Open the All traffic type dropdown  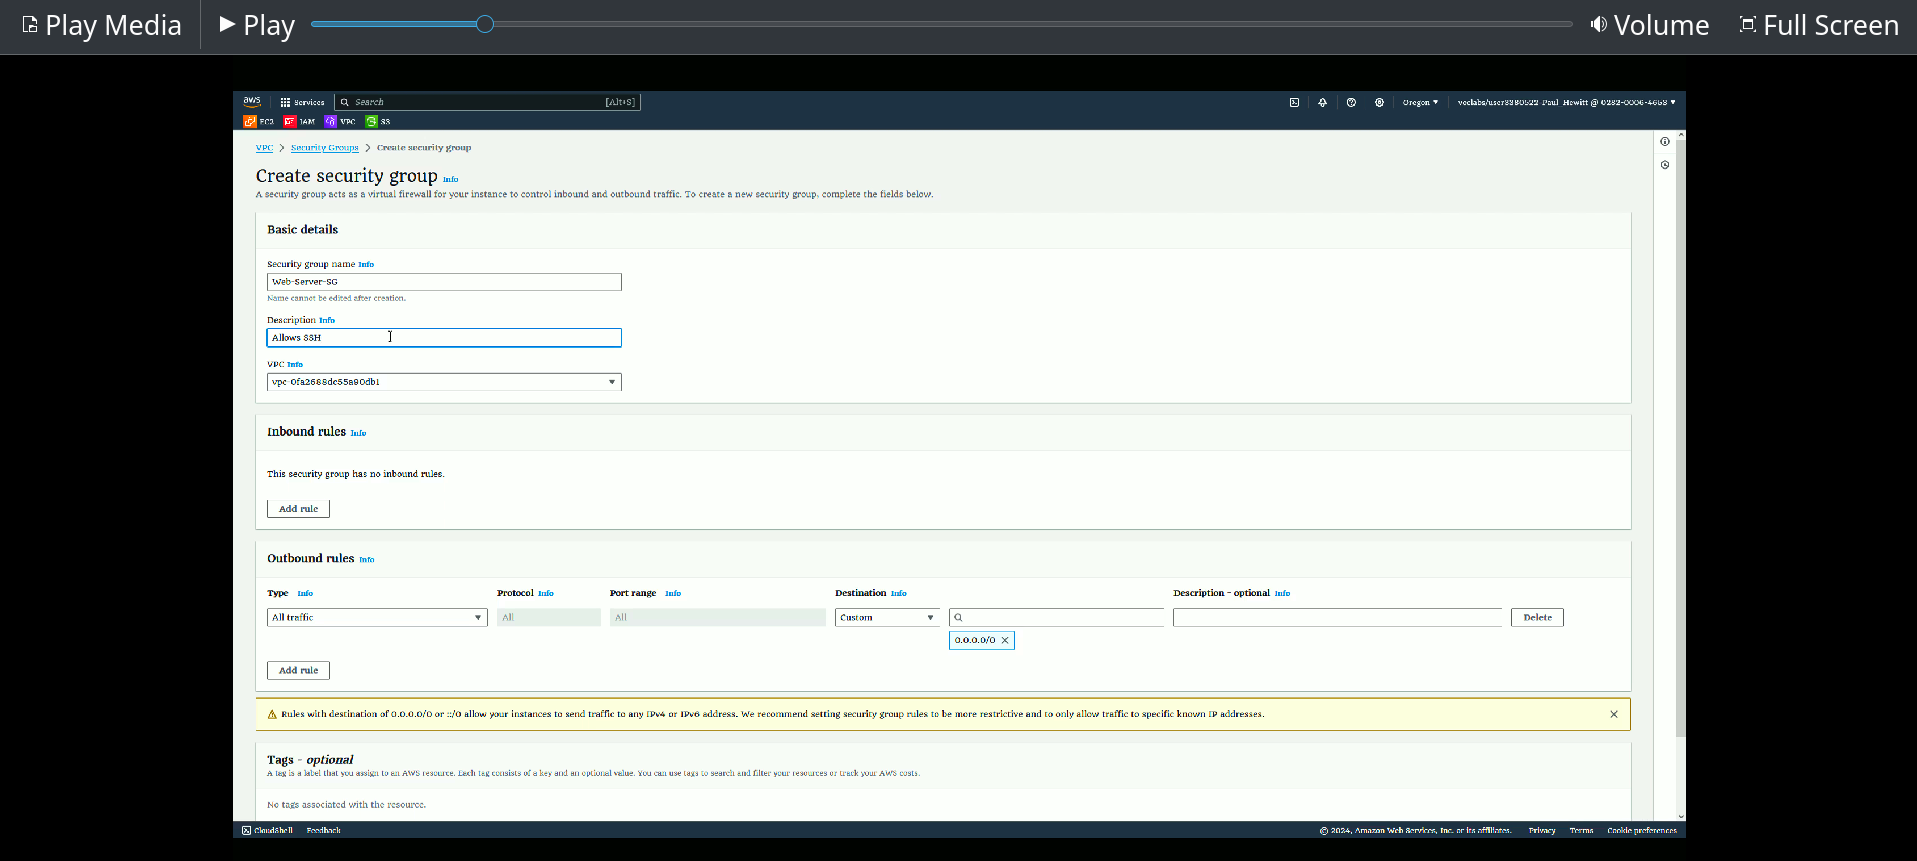[x=377, y=618]
